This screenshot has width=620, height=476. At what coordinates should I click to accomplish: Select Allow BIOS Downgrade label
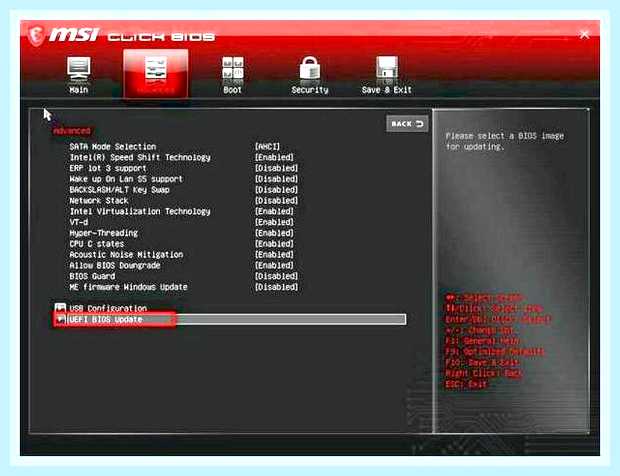(115, 265)
